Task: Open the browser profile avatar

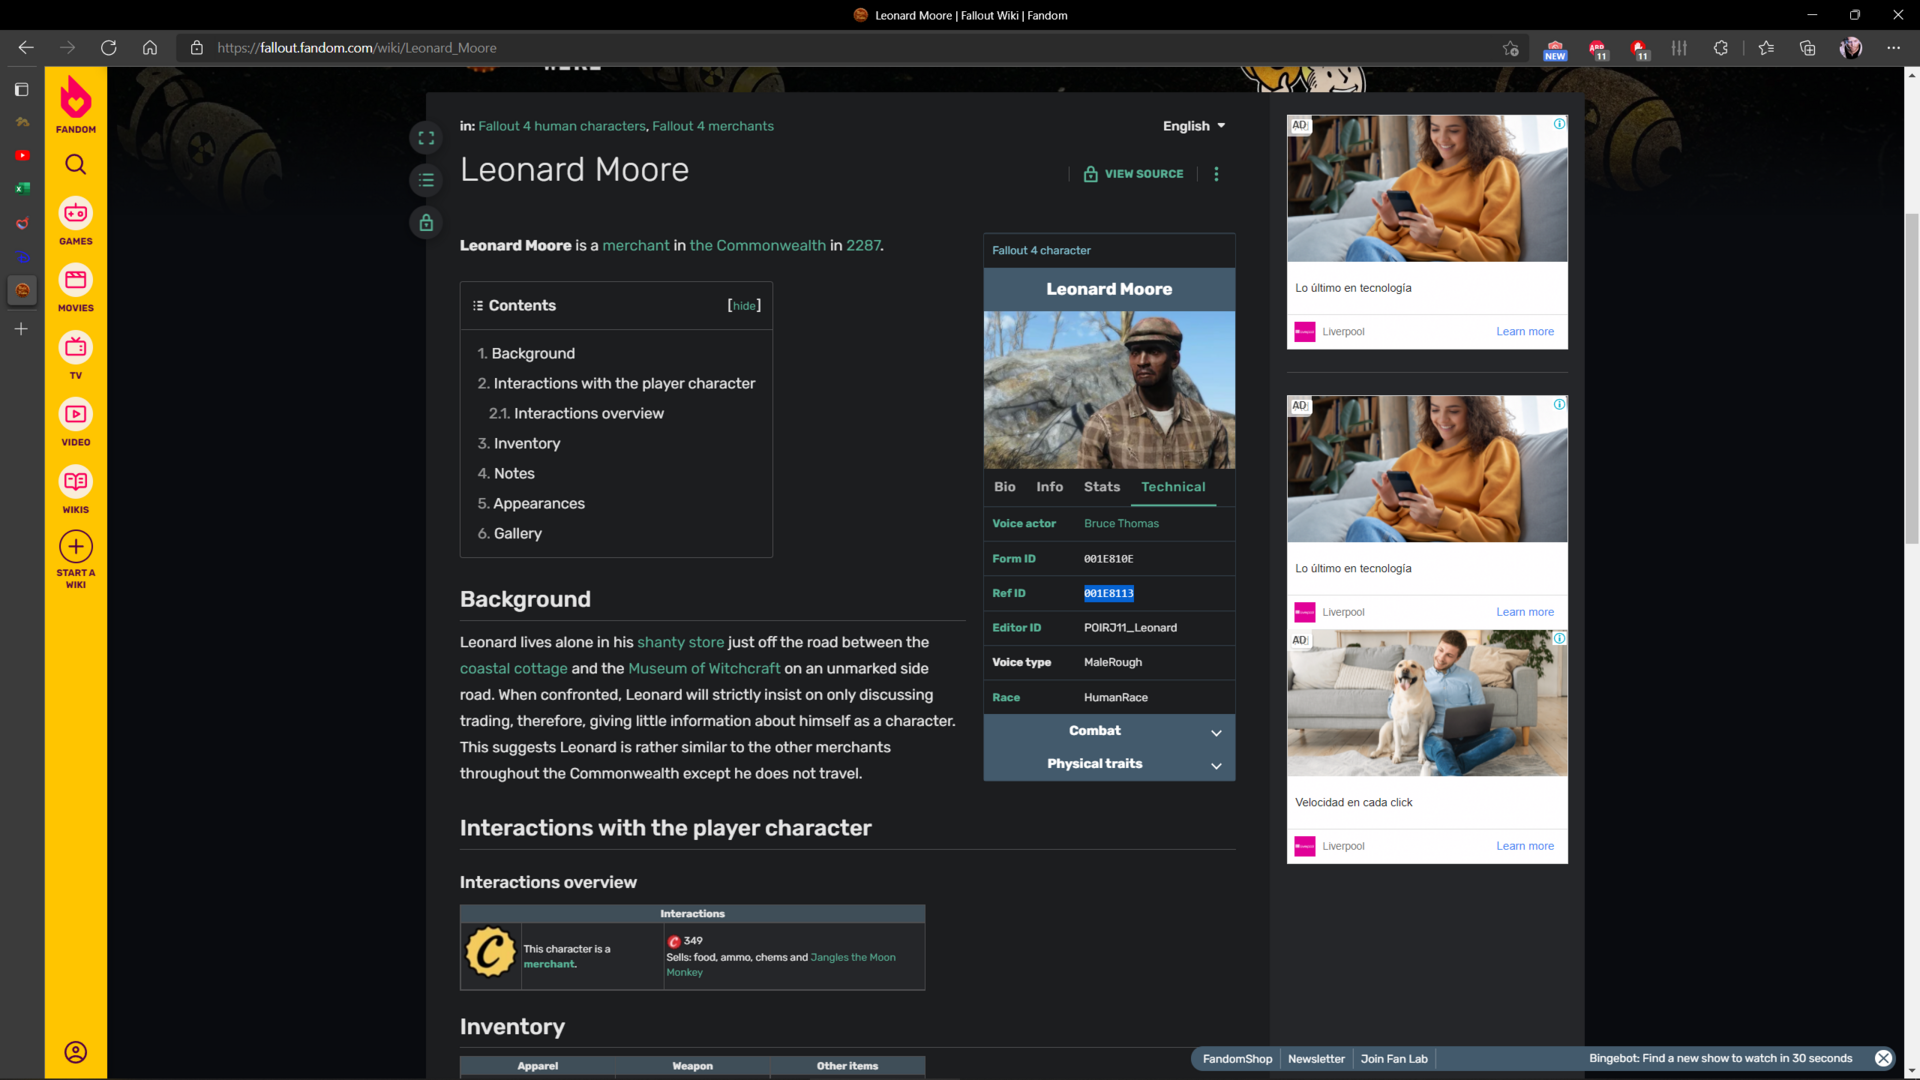Action: pyautogui.click(x=1851, y=48)
